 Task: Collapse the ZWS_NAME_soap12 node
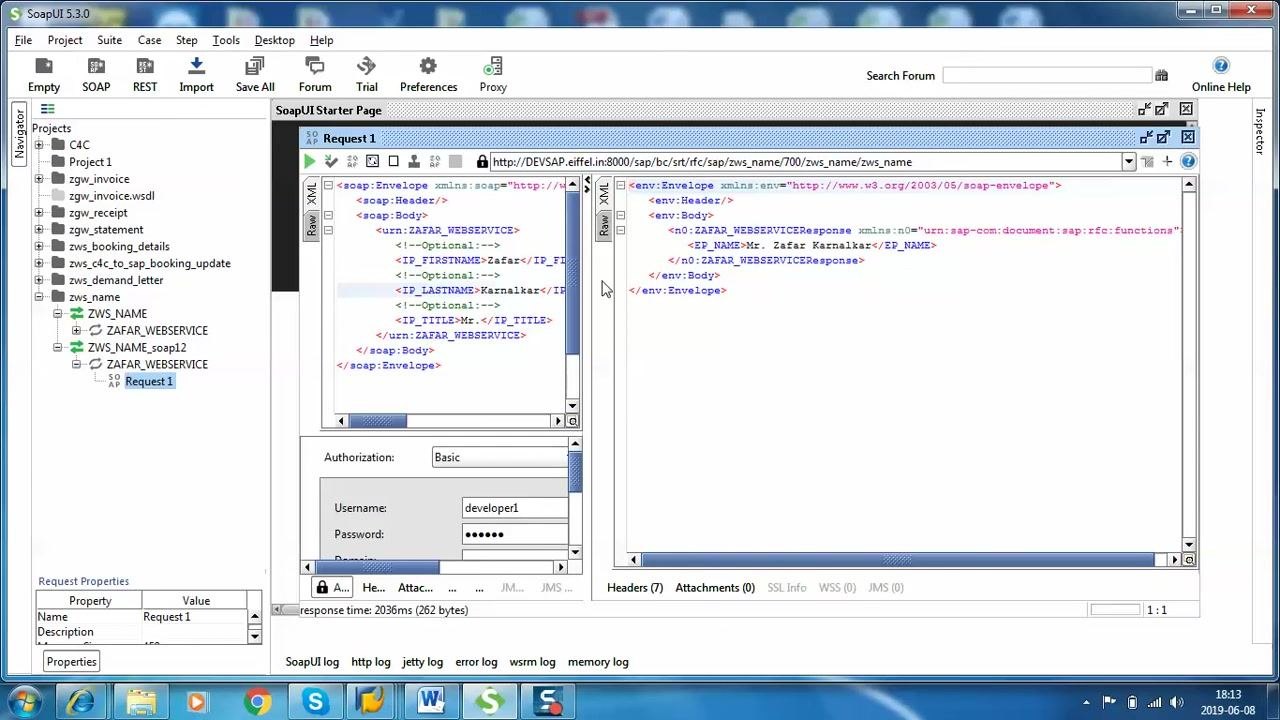tap(58, 348)
